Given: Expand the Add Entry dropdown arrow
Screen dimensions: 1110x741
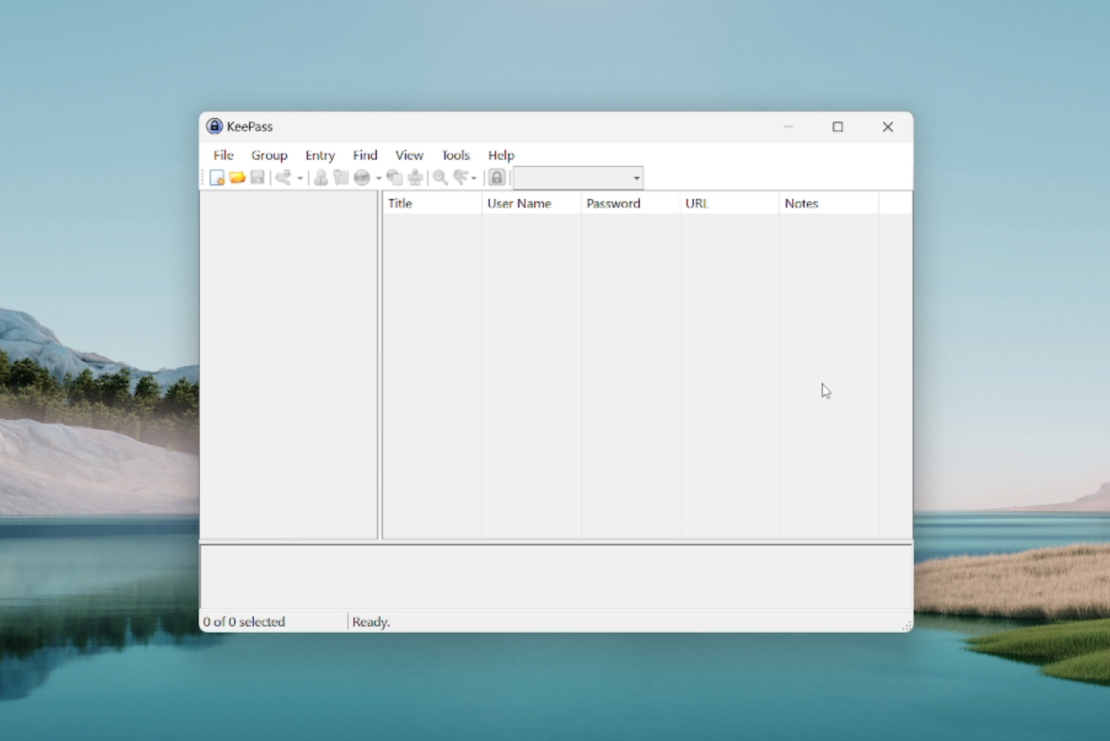Looking at the screenshot, I should tap(299, 177).
